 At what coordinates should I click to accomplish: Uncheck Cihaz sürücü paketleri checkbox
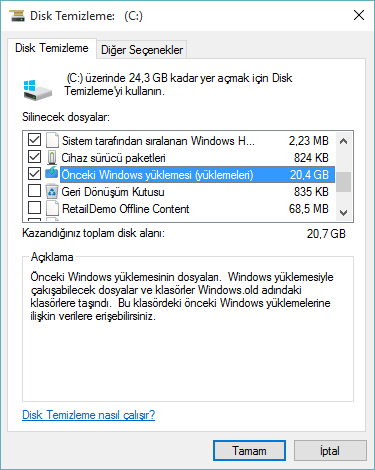pyautogui.click(x=34, y=157)
